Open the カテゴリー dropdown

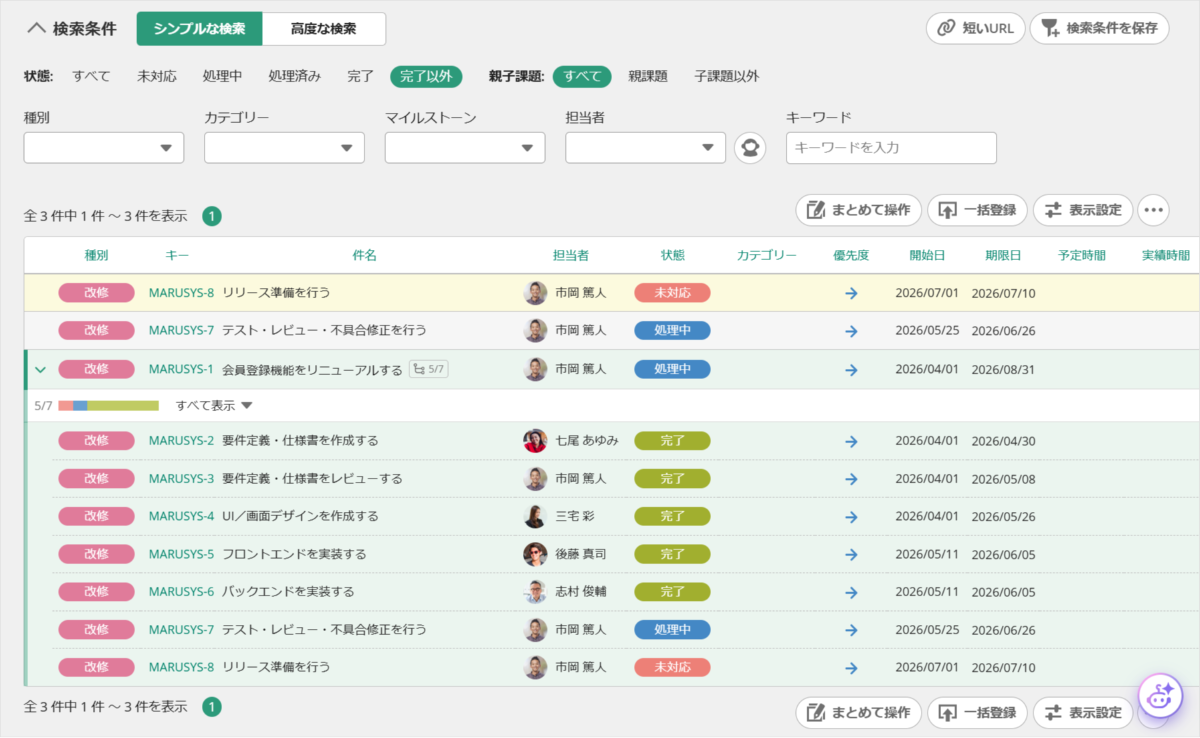point(284,148)
